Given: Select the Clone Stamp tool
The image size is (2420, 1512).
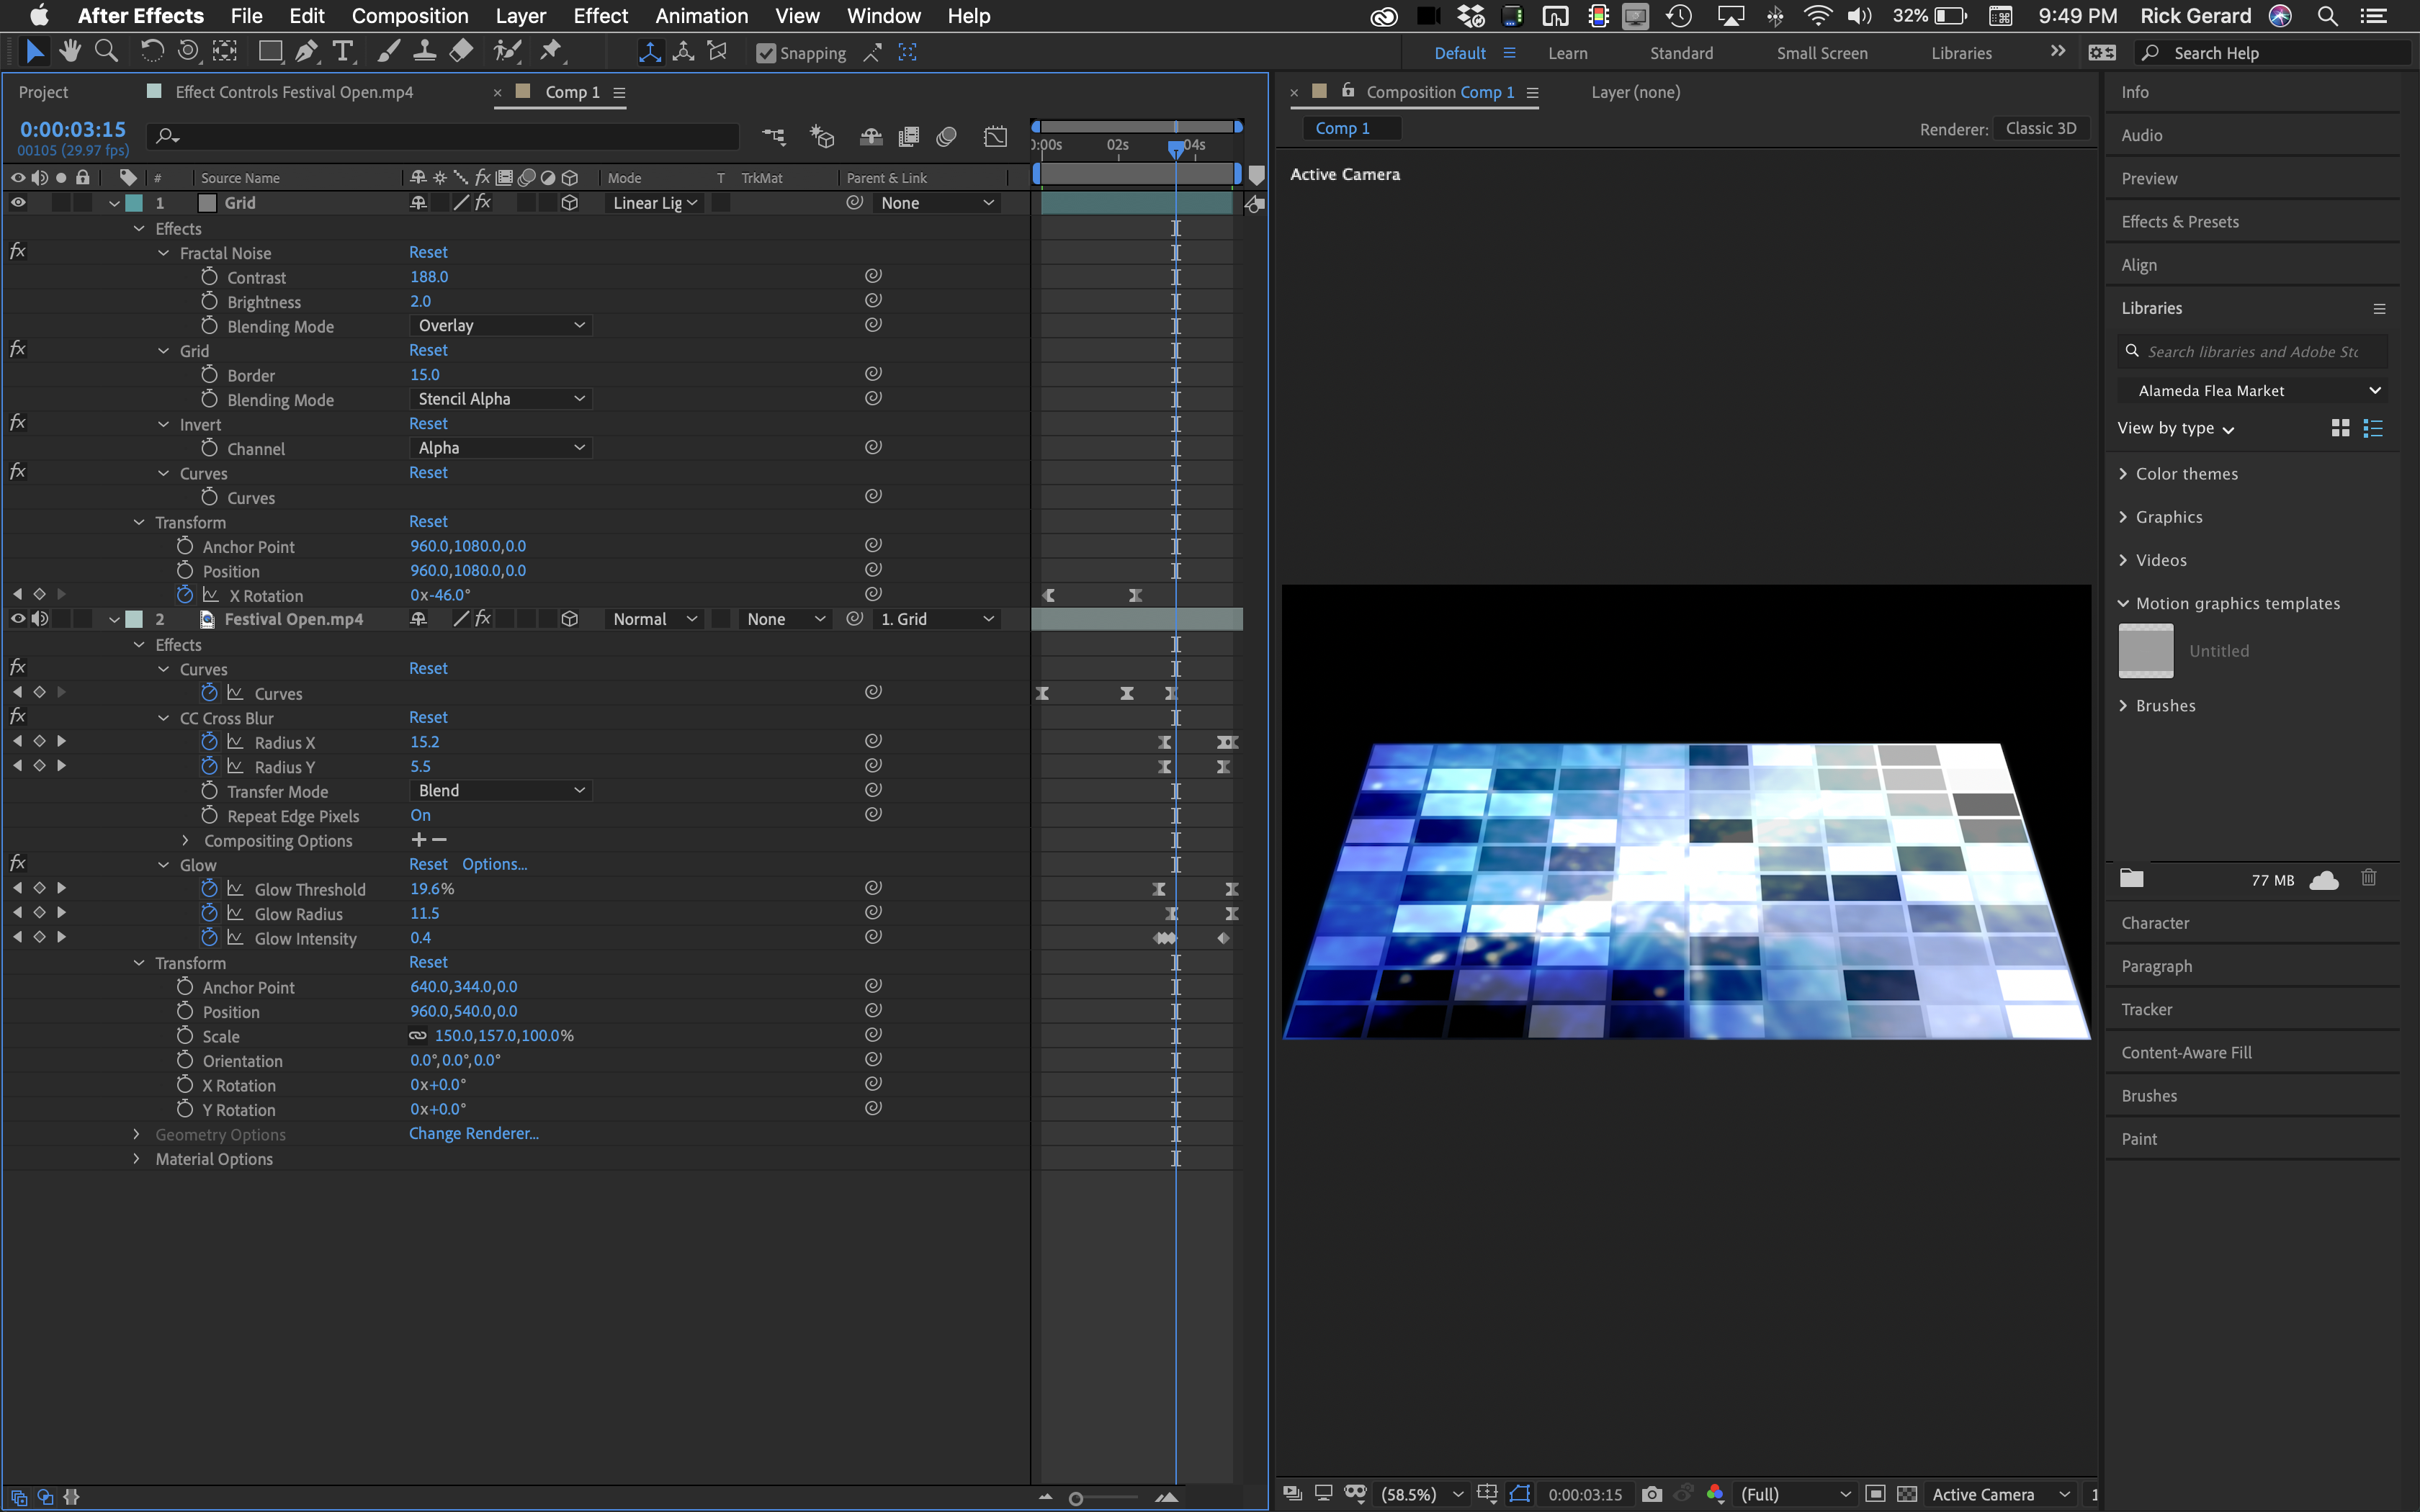Looking at the screenshot, I should coord(425,51).
